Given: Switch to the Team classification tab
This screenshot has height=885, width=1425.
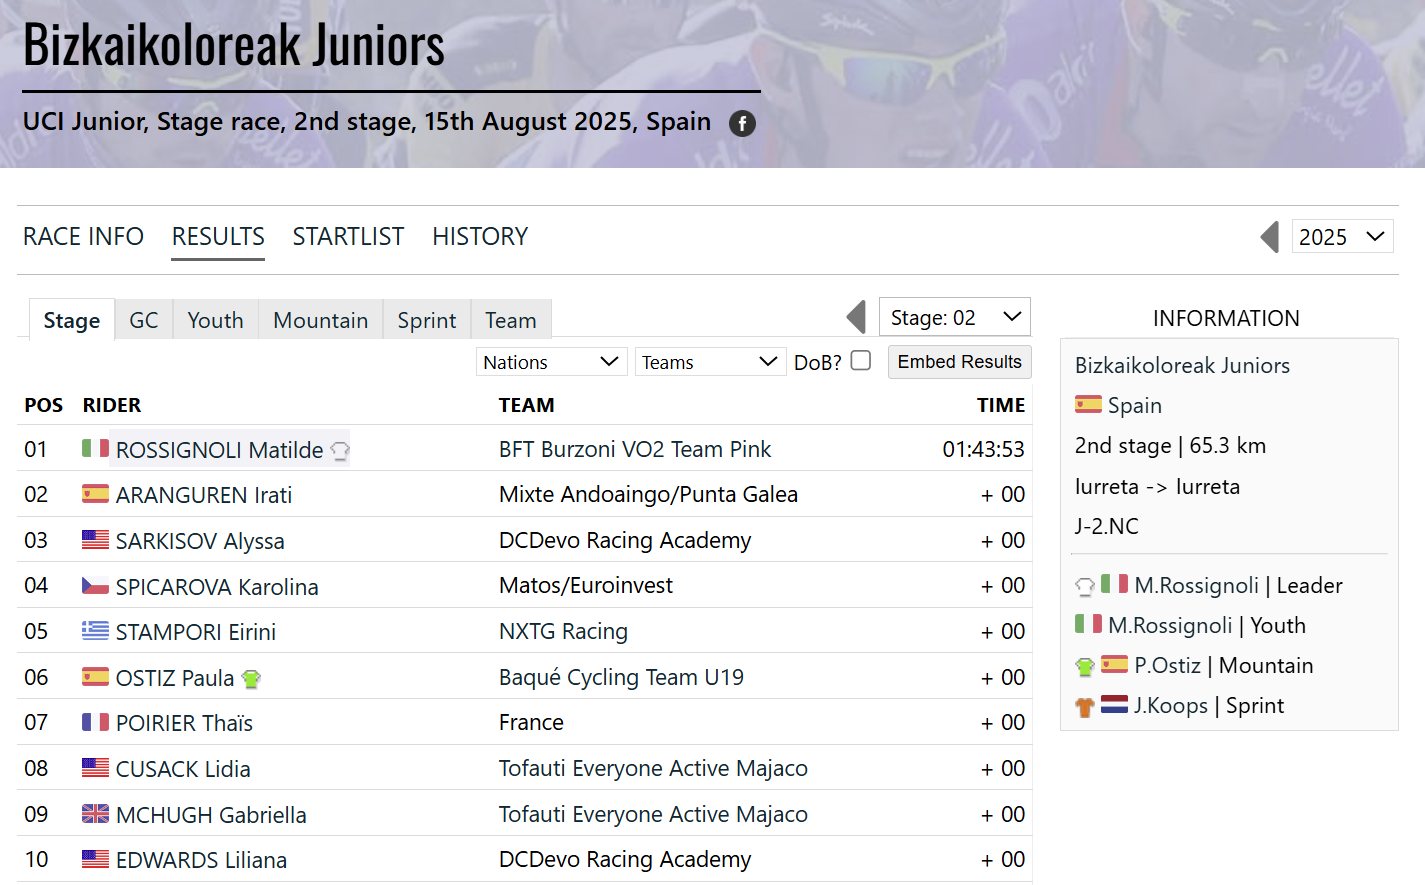Looking at the screenshot, I should click(x=511, y=320).
